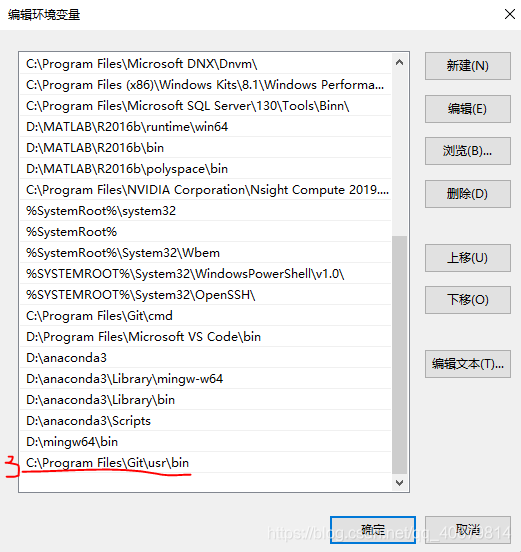This screenshot has width=521, height=552.
Task: Select C:\Program Files\Git\usr\bin entry
Action: pos(206,463)
